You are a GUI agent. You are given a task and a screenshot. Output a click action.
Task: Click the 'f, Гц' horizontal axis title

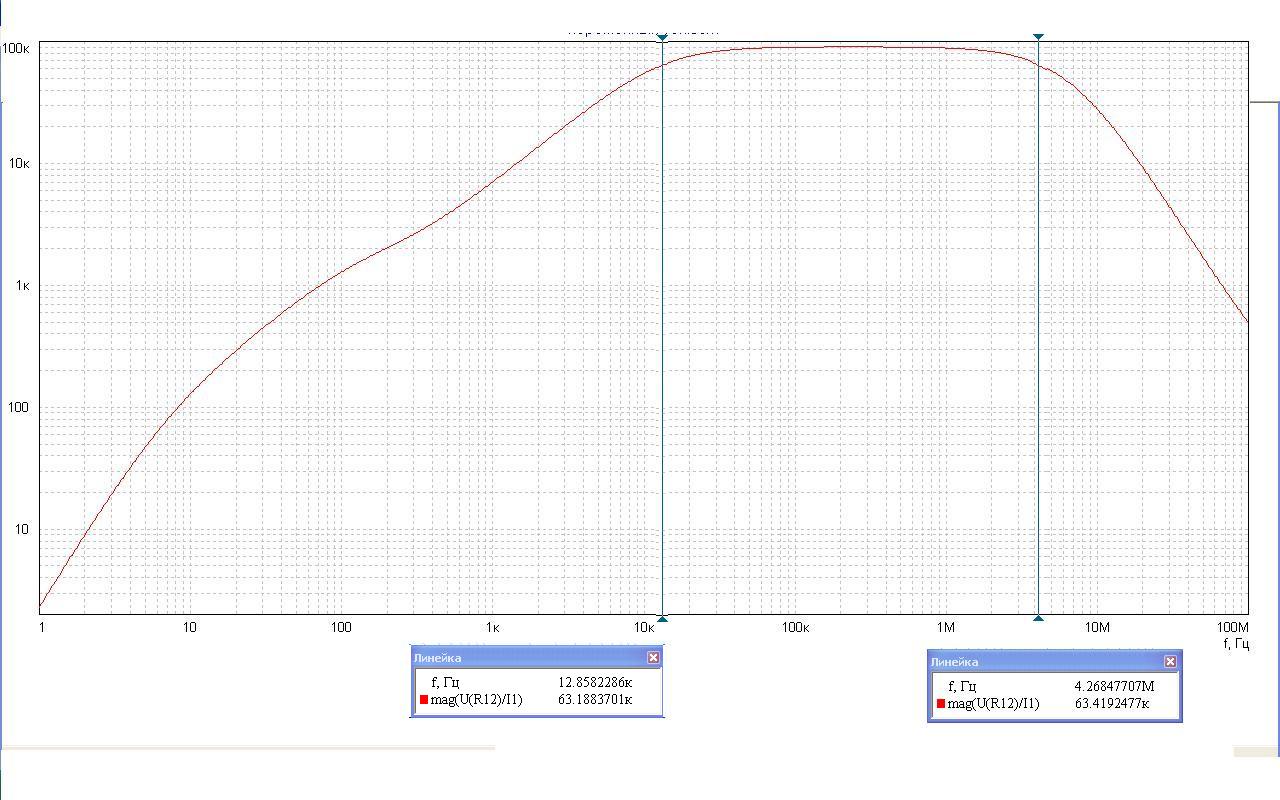click(1236, 643)
